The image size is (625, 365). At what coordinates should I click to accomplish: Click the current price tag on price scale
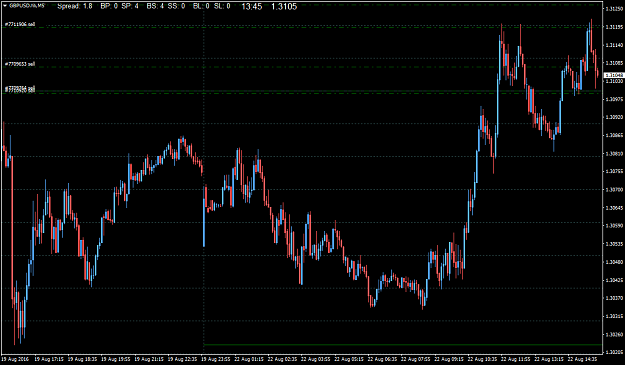[x=614, y=75]
